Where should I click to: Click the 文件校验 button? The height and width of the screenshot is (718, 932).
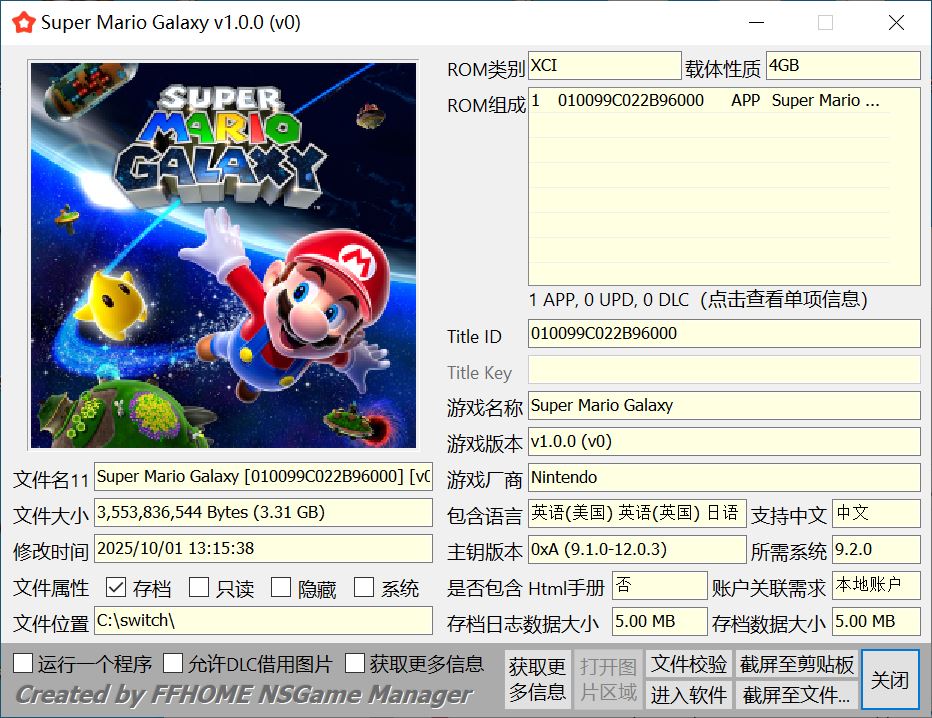coord(689,664)
